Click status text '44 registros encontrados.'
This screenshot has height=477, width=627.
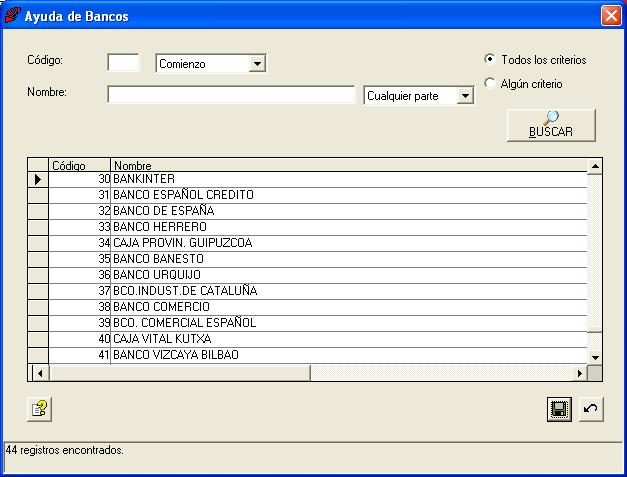(x=64, y=450)
